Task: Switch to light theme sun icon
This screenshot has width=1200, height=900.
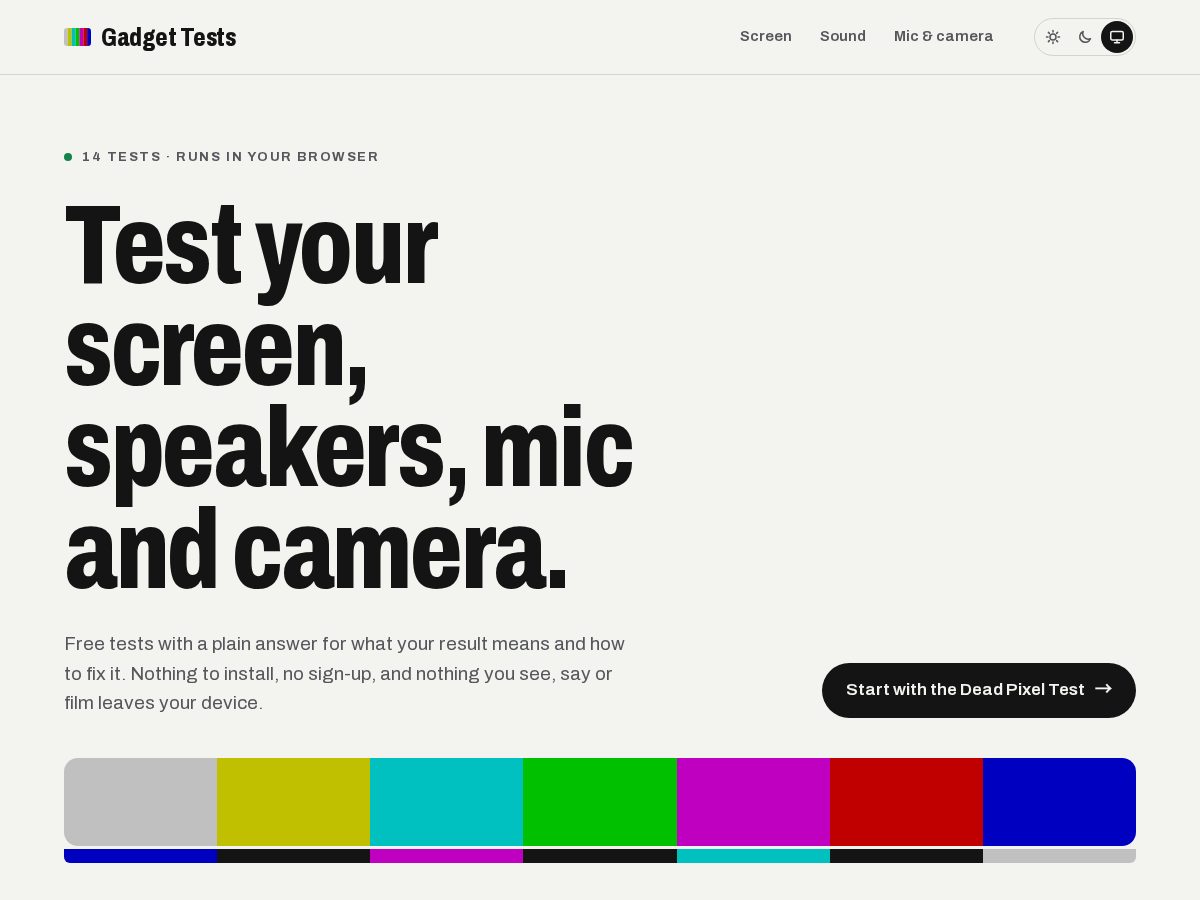Action: tap(1053, 37)
